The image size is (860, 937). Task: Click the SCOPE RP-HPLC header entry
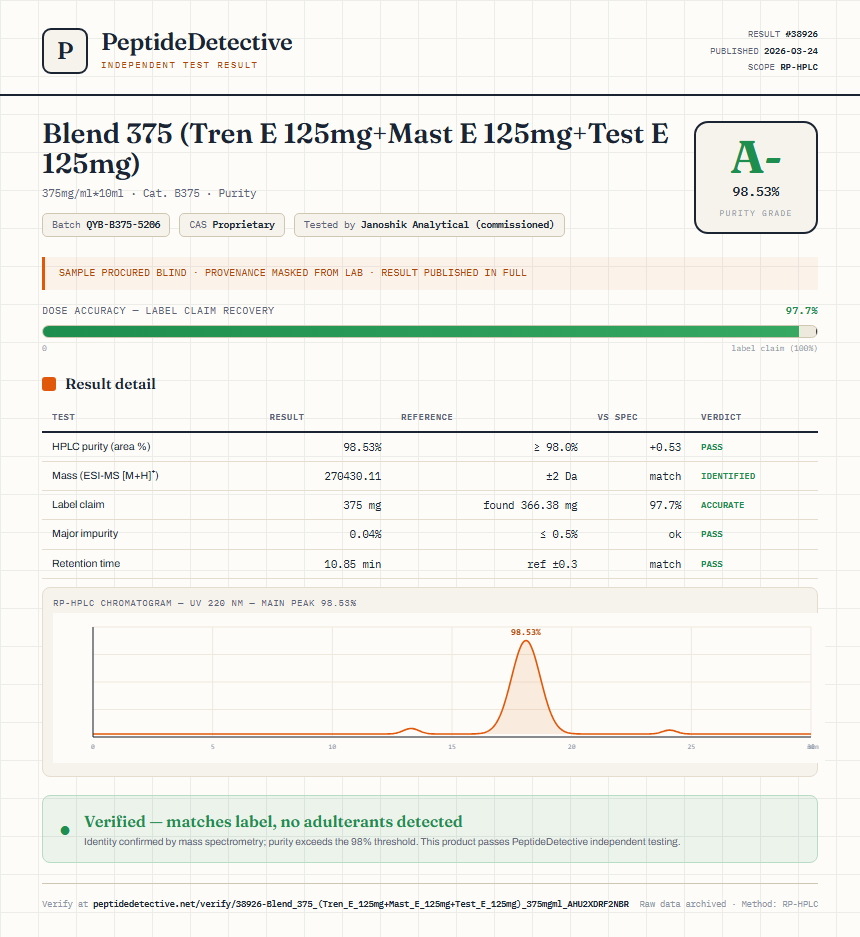point(783,67)
